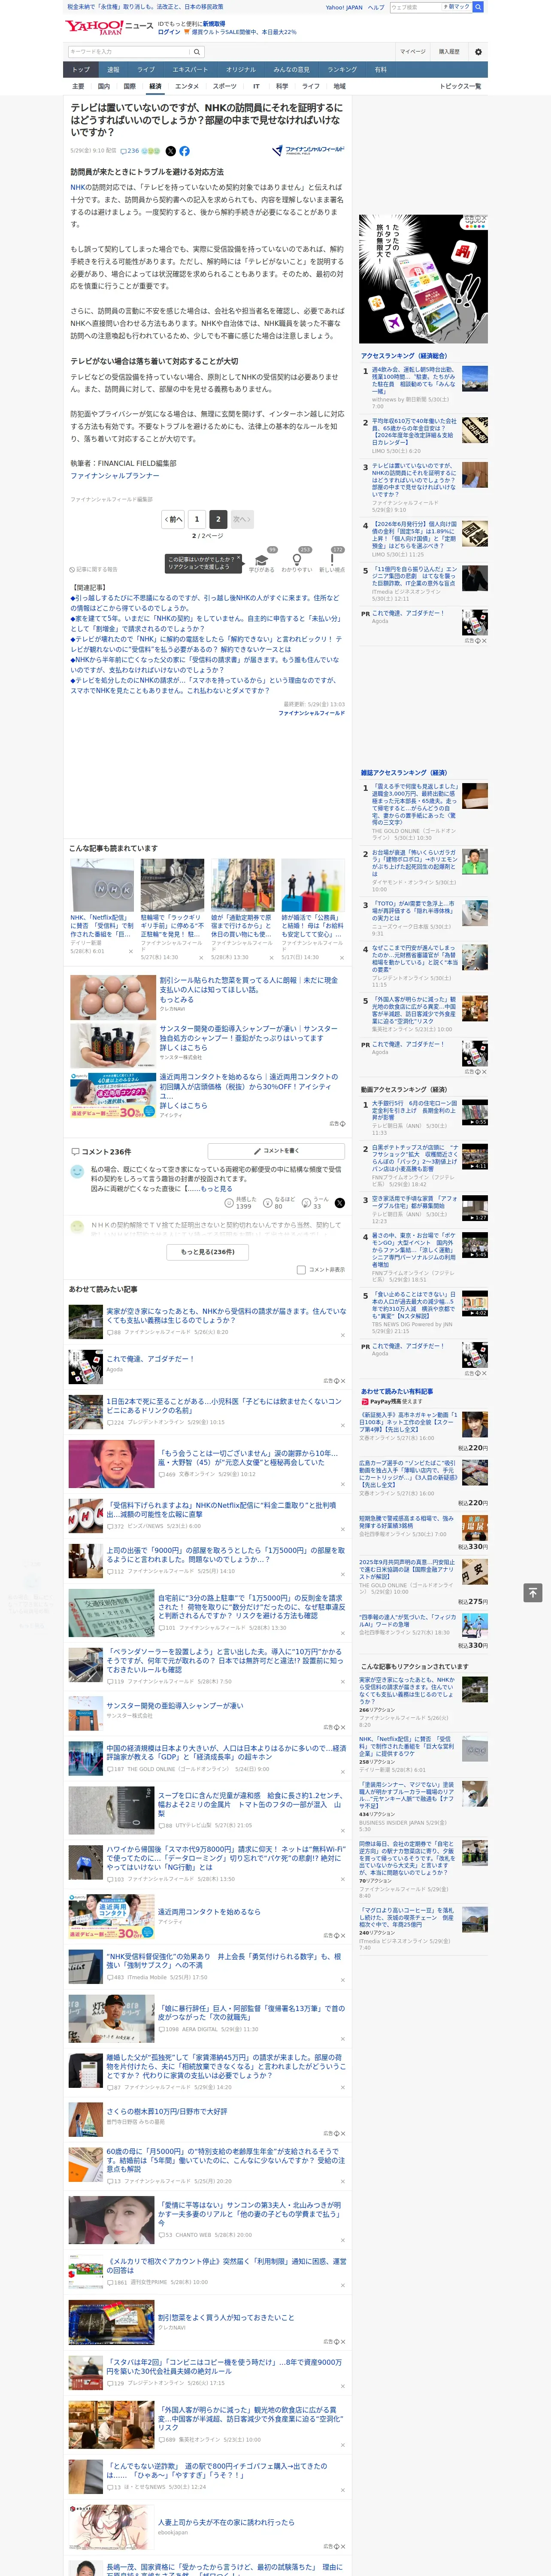Select the エンタメ category tab
Viewport: 551px width, 2576px height.
click(187, 86)
